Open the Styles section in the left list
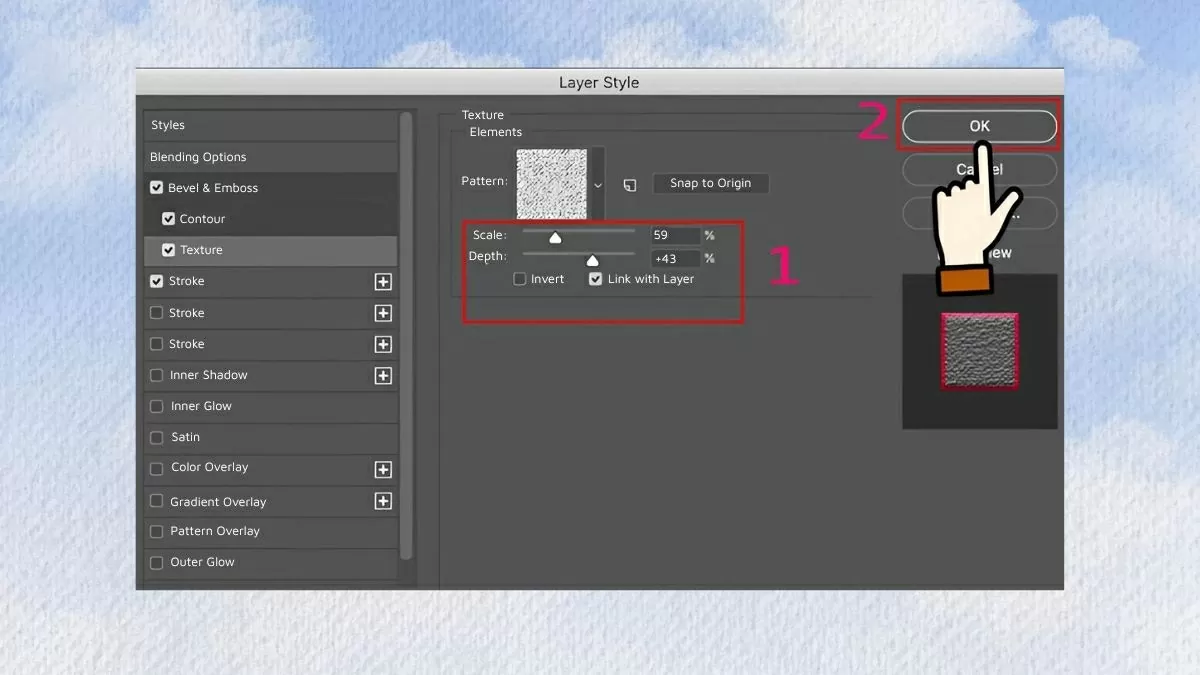This screenshot has height=675, width=1200. pos(168,125)
